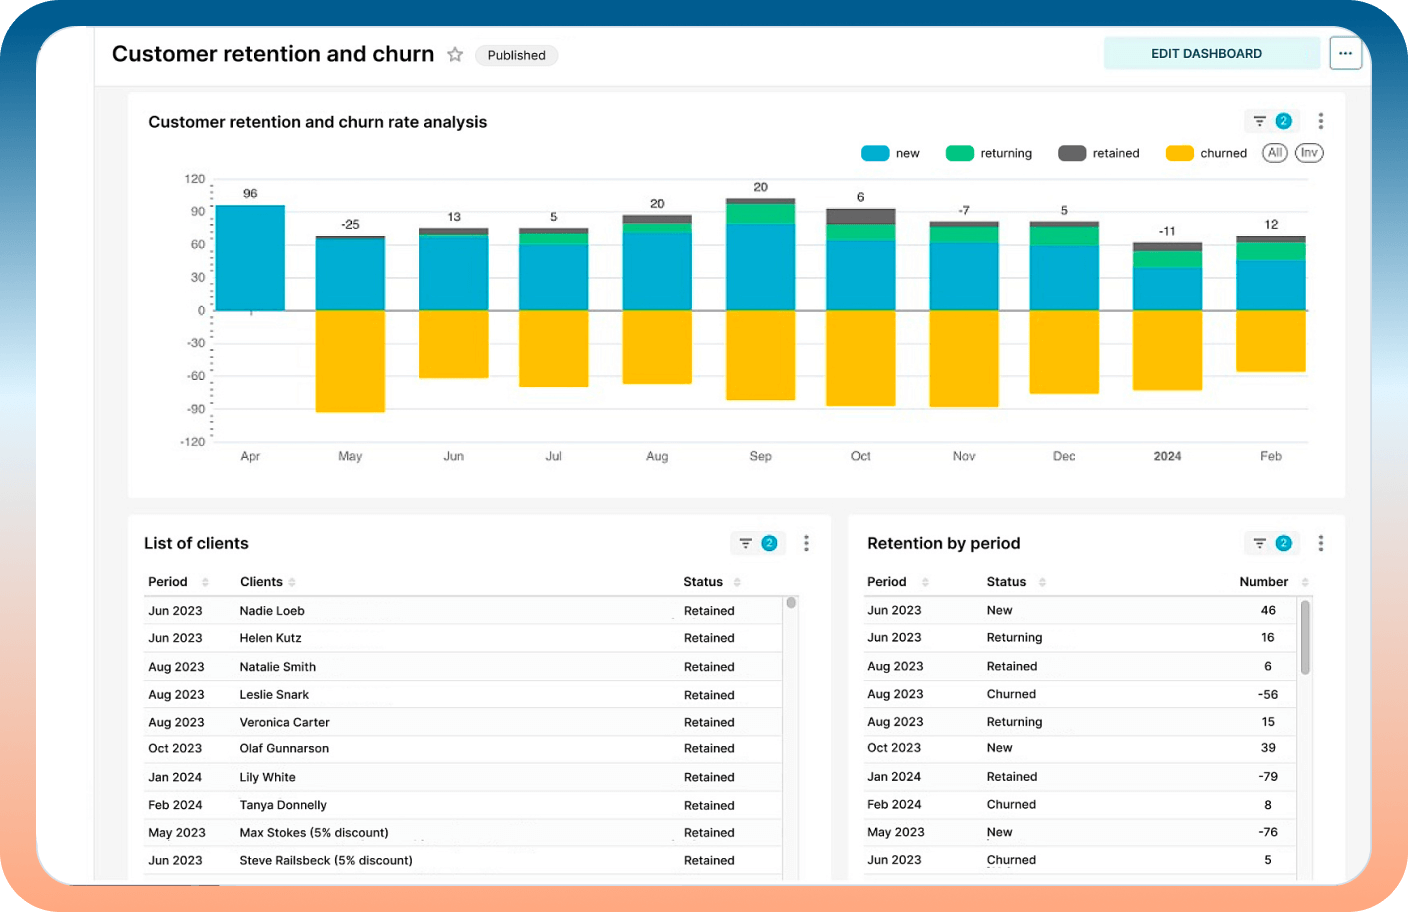The image size is (1408, 912).
Task: Click the gray 'retained' legend swatch
Action: coord(1071,153)
